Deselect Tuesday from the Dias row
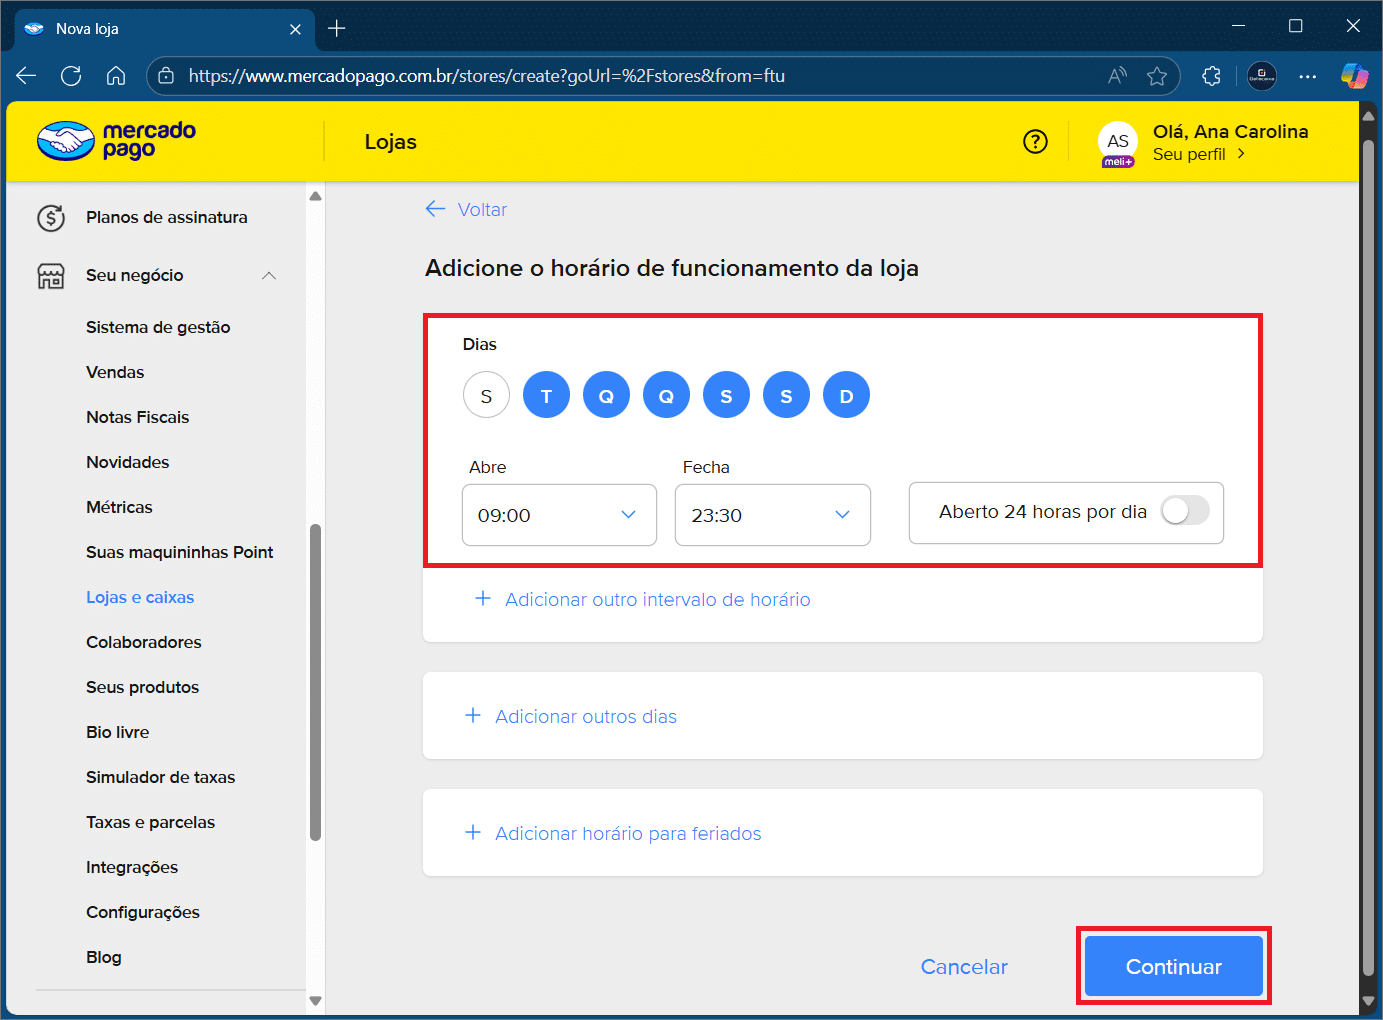The width and height of the screenshot is (1383, 1020). (546, 394)
